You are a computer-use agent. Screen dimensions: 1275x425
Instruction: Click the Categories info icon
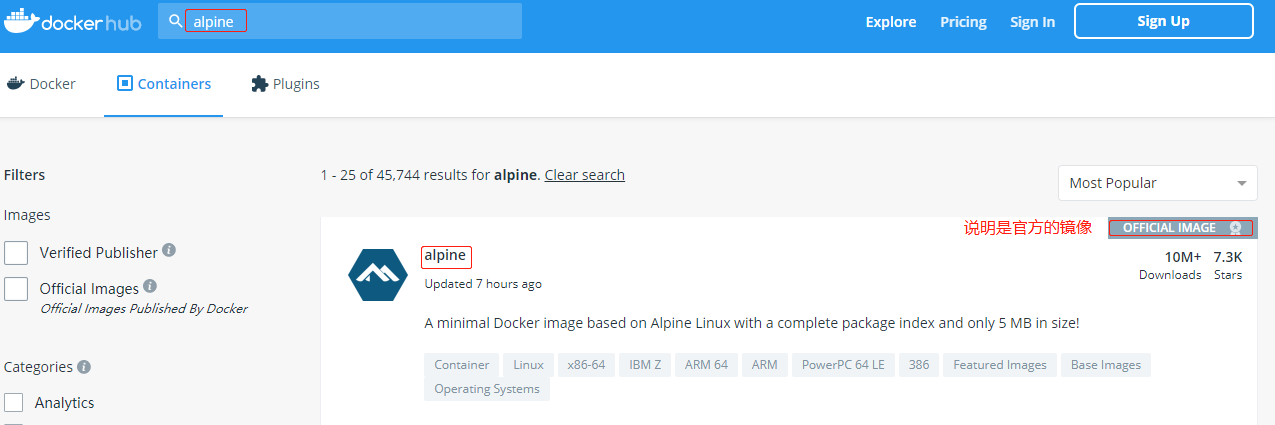pyautogui.click(x=84, y=367)
